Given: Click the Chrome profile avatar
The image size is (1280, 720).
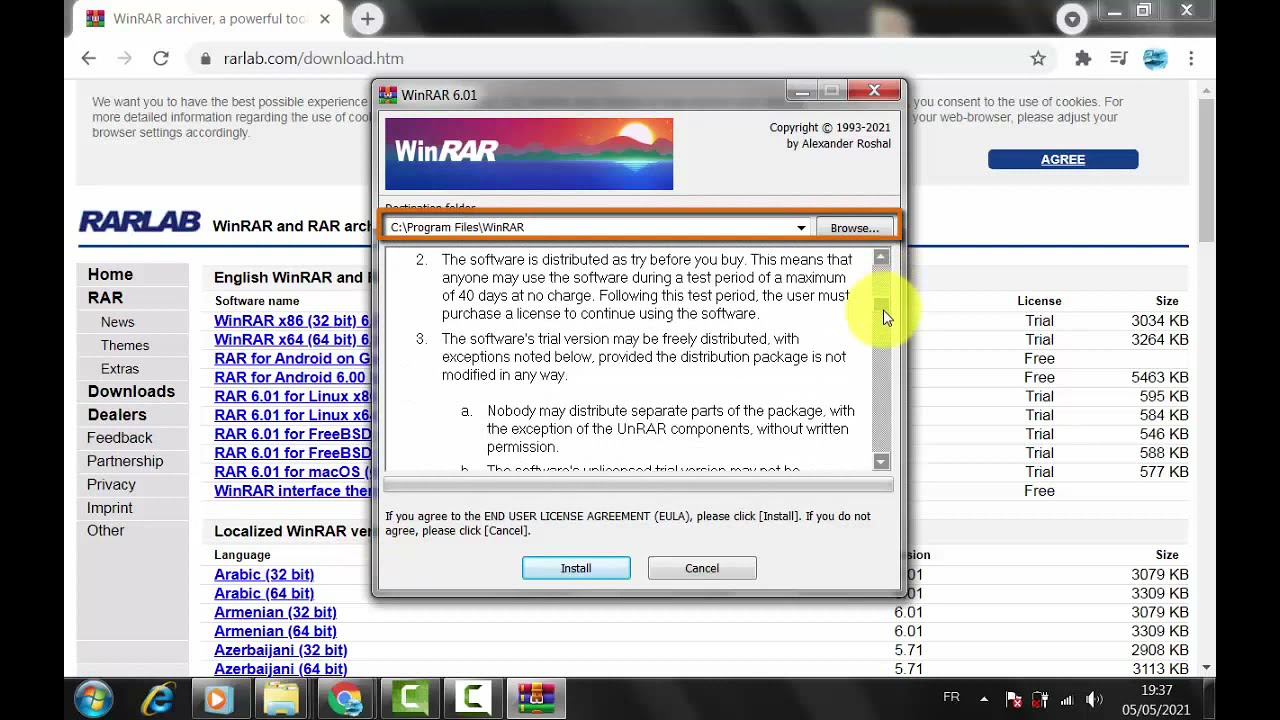Looking at the screenshot, I should (x=1155, y=59).
